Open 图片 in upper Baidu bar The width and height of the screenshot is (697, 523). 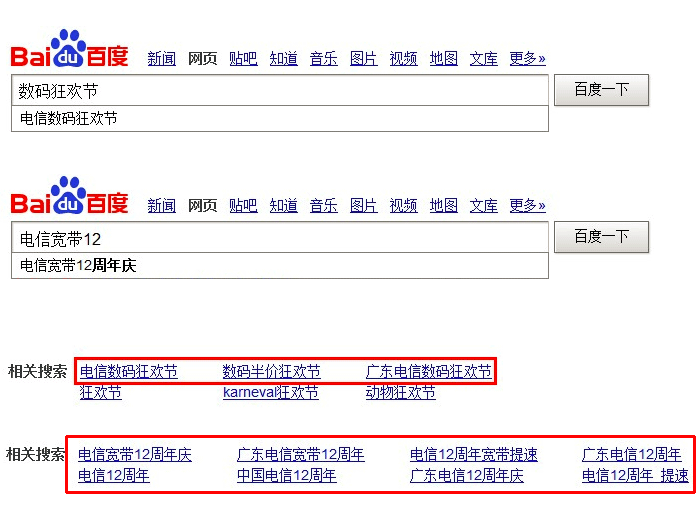[x=364, y=59]
